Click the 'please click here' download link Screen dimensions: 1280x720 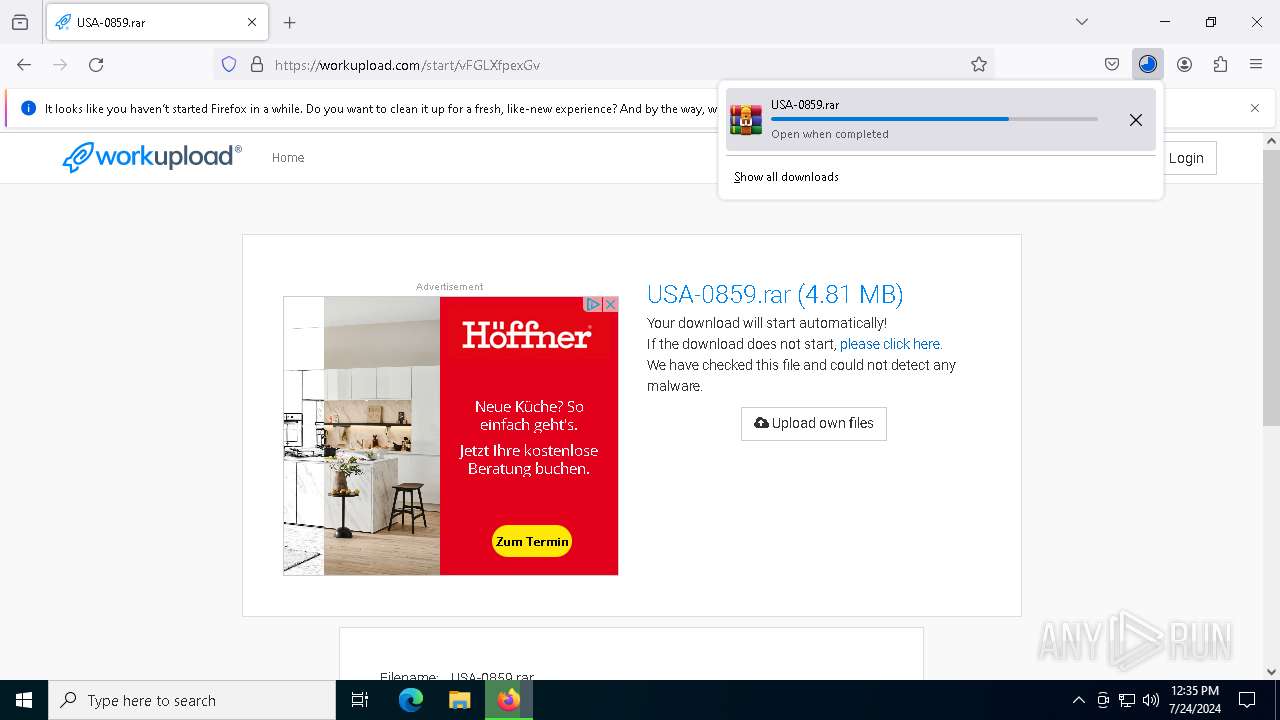pos(890,344)
